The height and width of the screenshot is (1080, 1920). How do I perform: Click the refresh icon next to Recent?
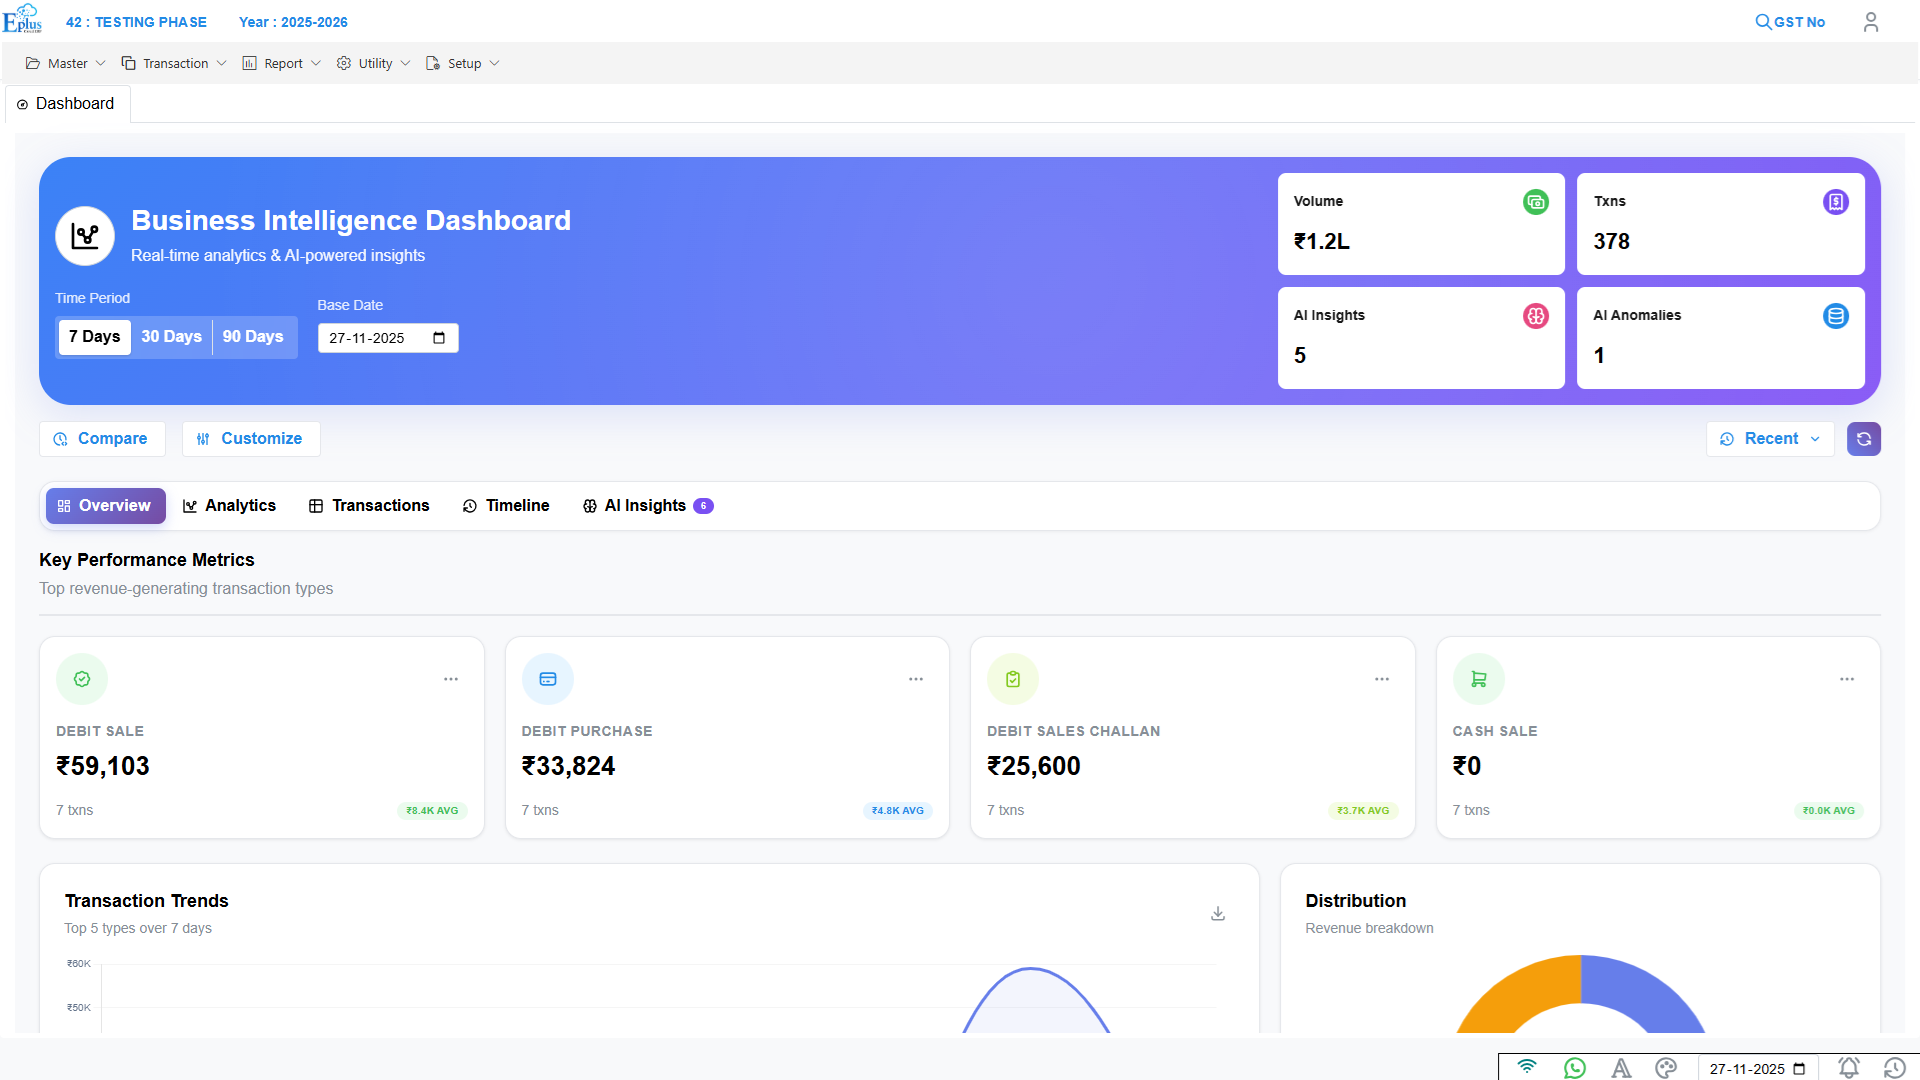pos(1864,439)
